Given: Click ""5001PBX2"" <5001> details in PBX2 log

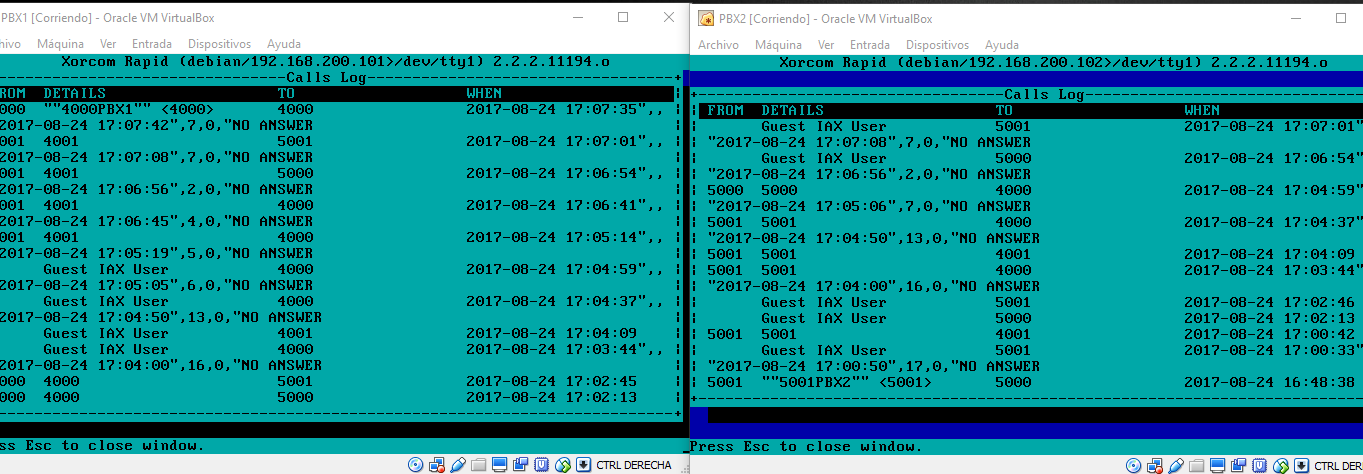Looking at the screenshot, I should pyautogui.click(x=846, y=382).
